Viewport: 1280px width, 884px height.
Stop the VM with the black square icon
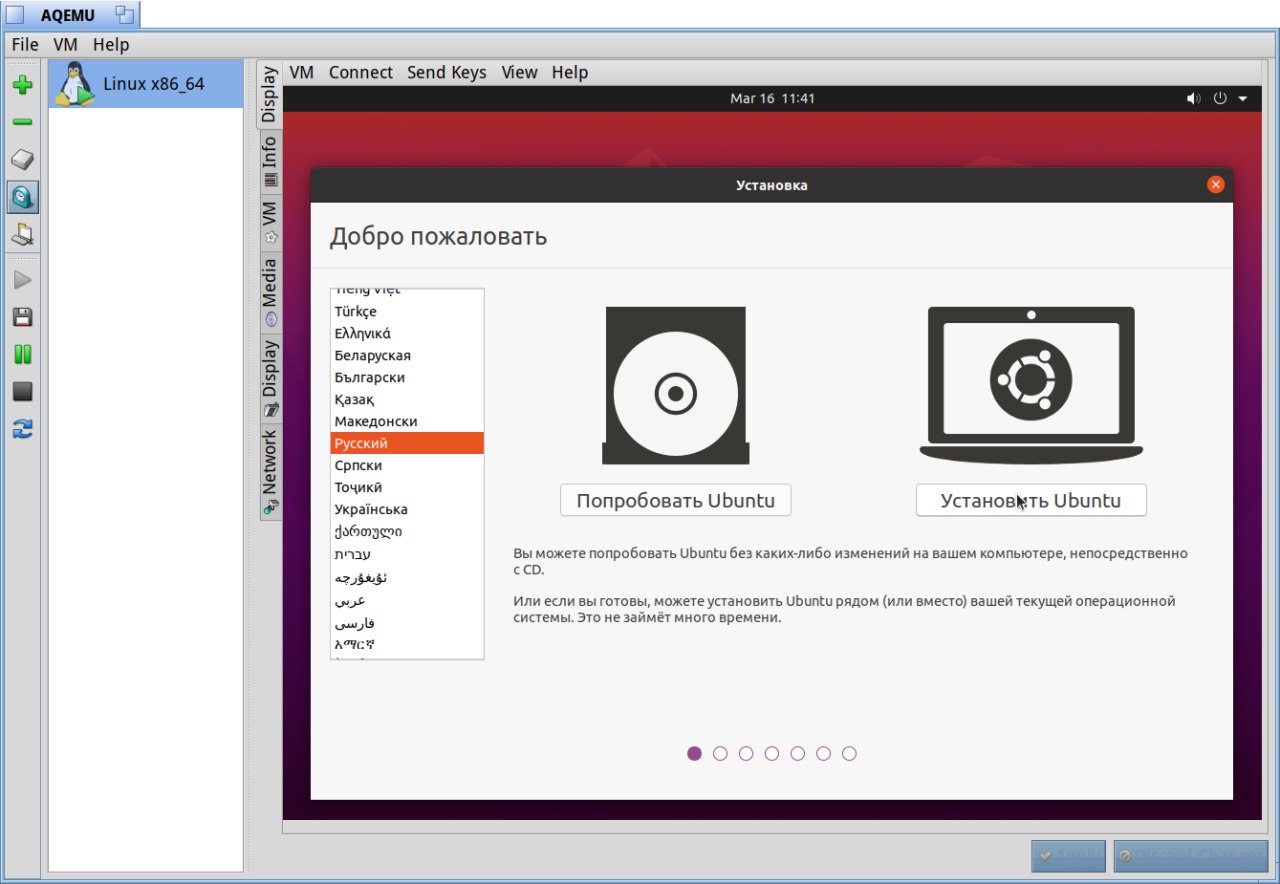pyautogui.click(x=22, y=392)
